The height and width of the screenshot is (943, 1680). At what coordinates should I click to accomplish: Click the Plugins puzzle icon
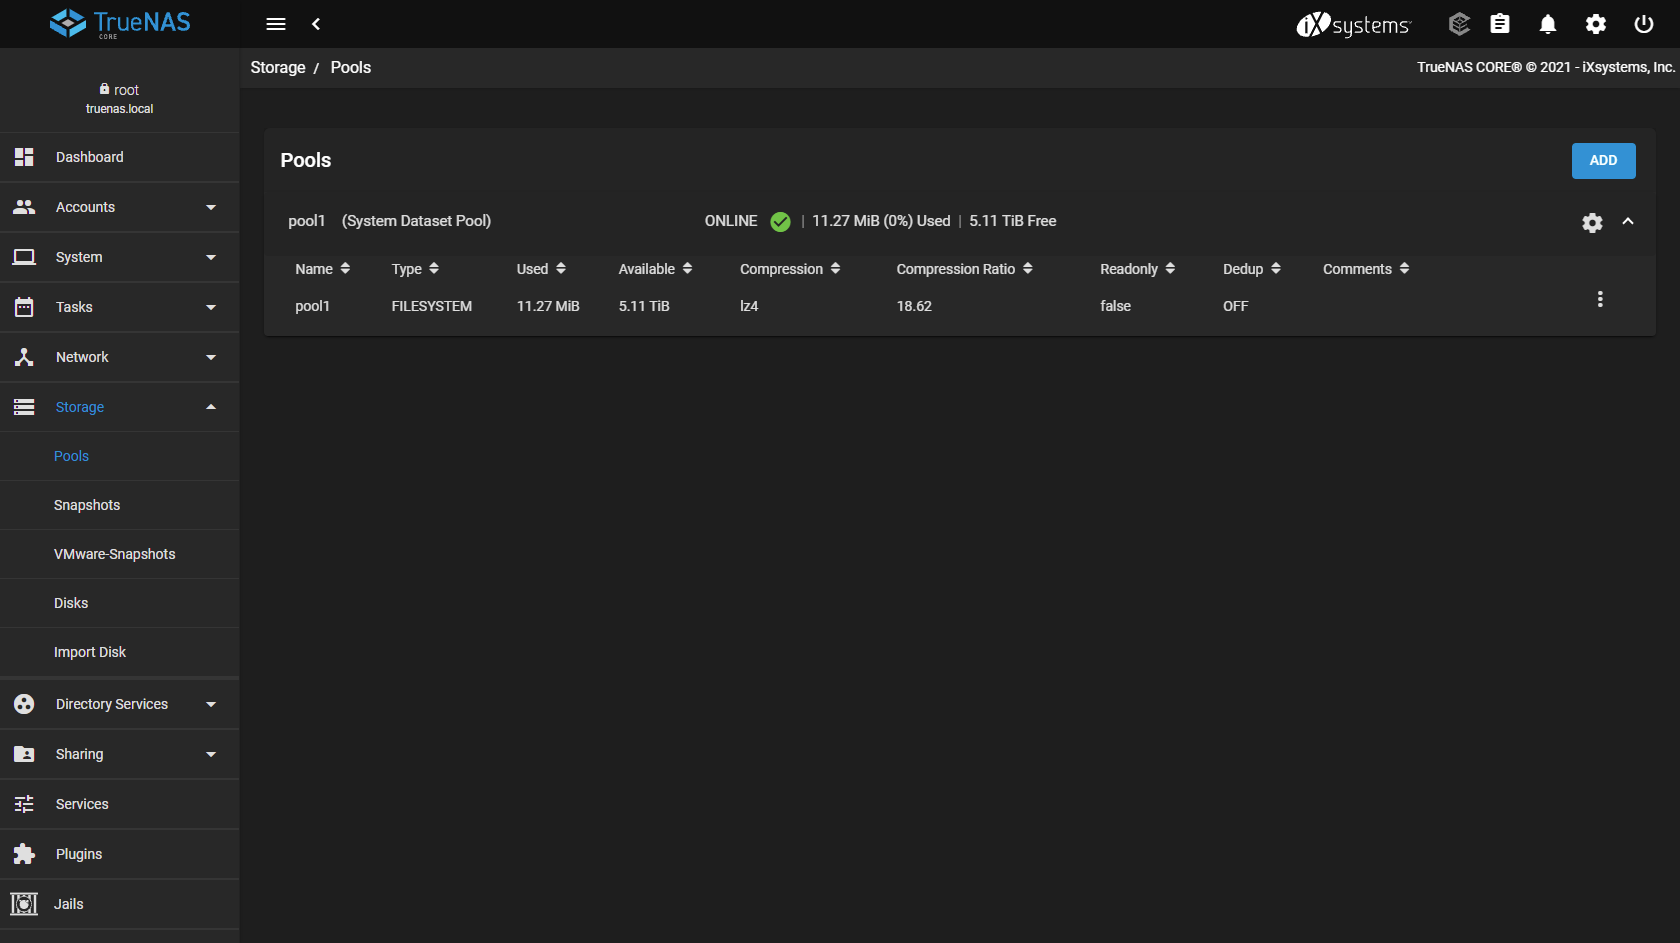pyautogui.click(x=24, y=854)
